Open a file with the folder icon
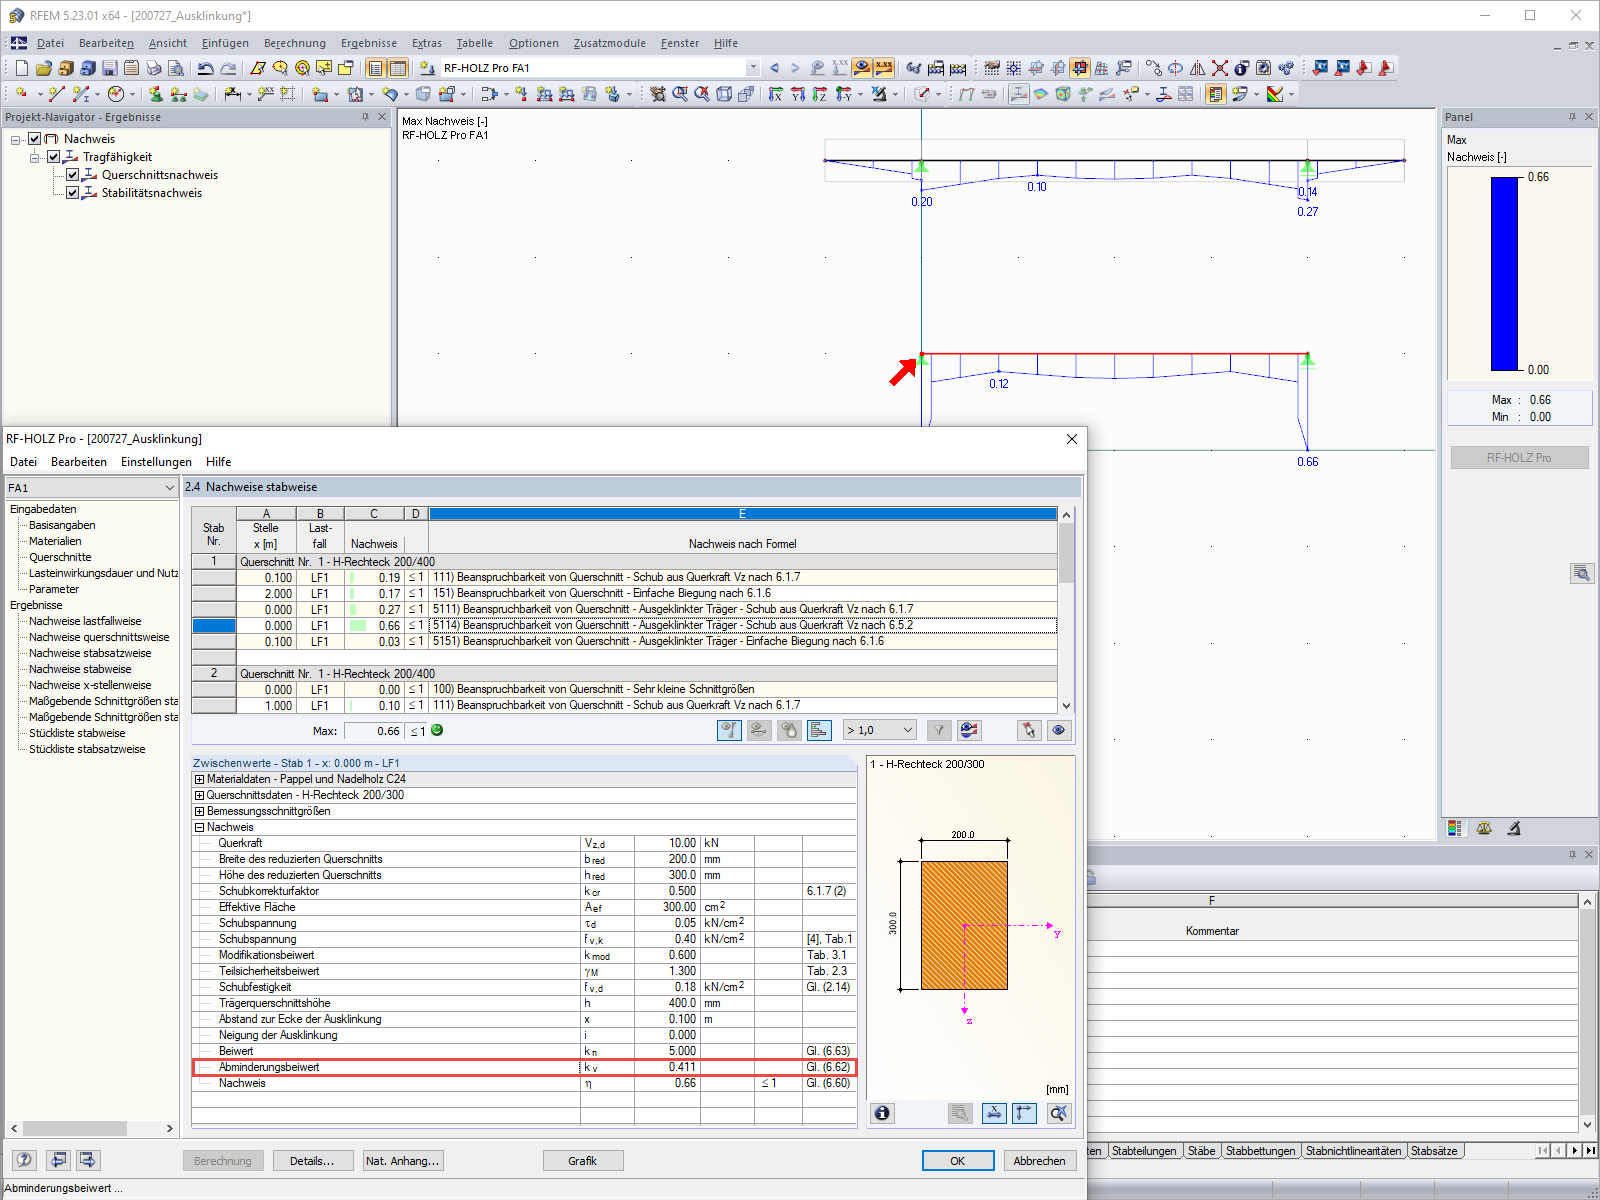 44,68
